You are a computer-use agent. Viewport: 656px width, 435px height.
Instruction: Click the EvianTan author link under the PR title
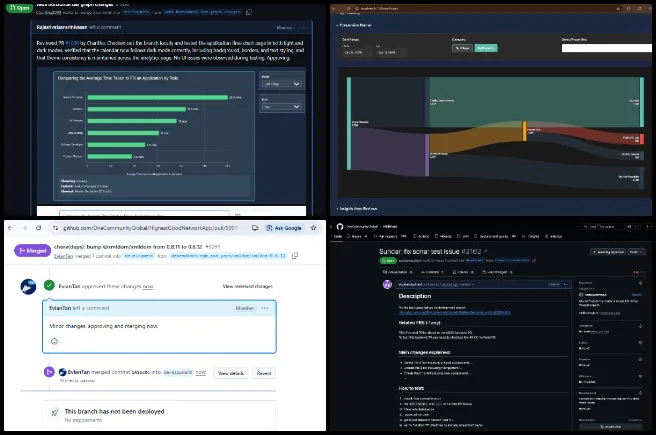63,256
